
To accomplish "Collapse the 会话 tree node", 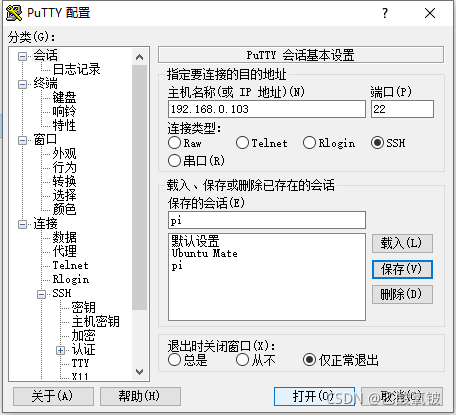I will coord(22,56).
